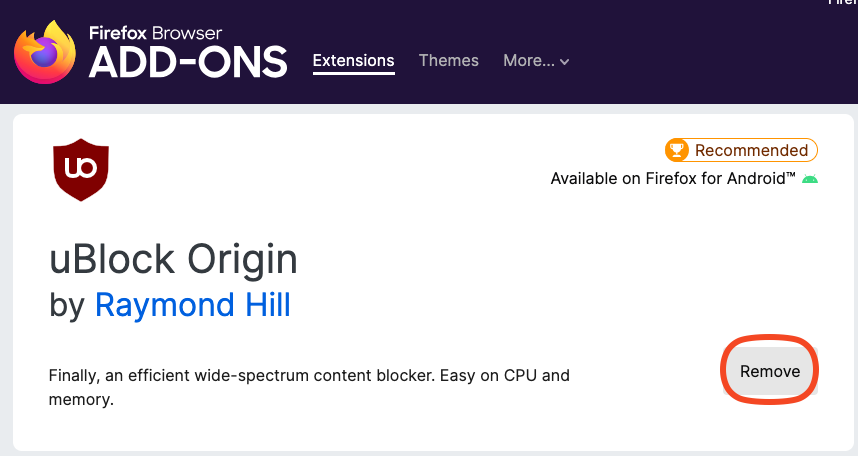Click the extension description summary text
Screen dimensions: 858x456
(x=309, y=387)
